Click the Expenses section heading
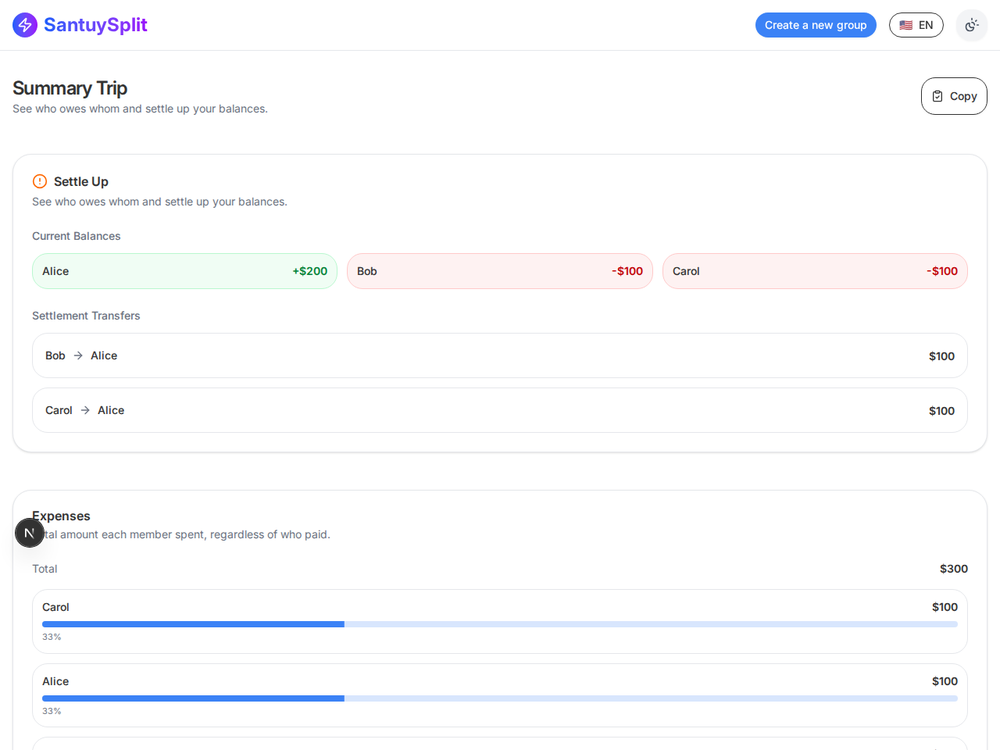The image size is (1000, 750). (x=61, y=516)
